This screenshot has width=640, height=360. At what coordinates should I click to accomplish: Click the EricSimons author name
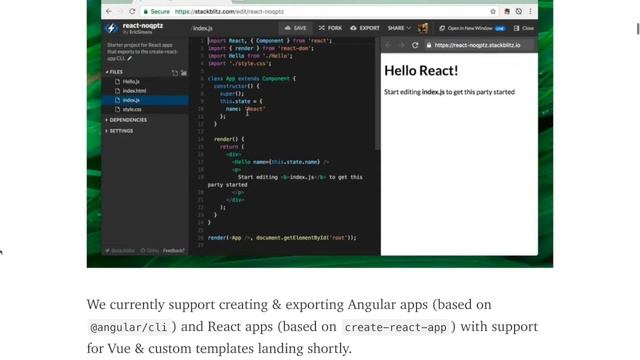click(141, 32)
